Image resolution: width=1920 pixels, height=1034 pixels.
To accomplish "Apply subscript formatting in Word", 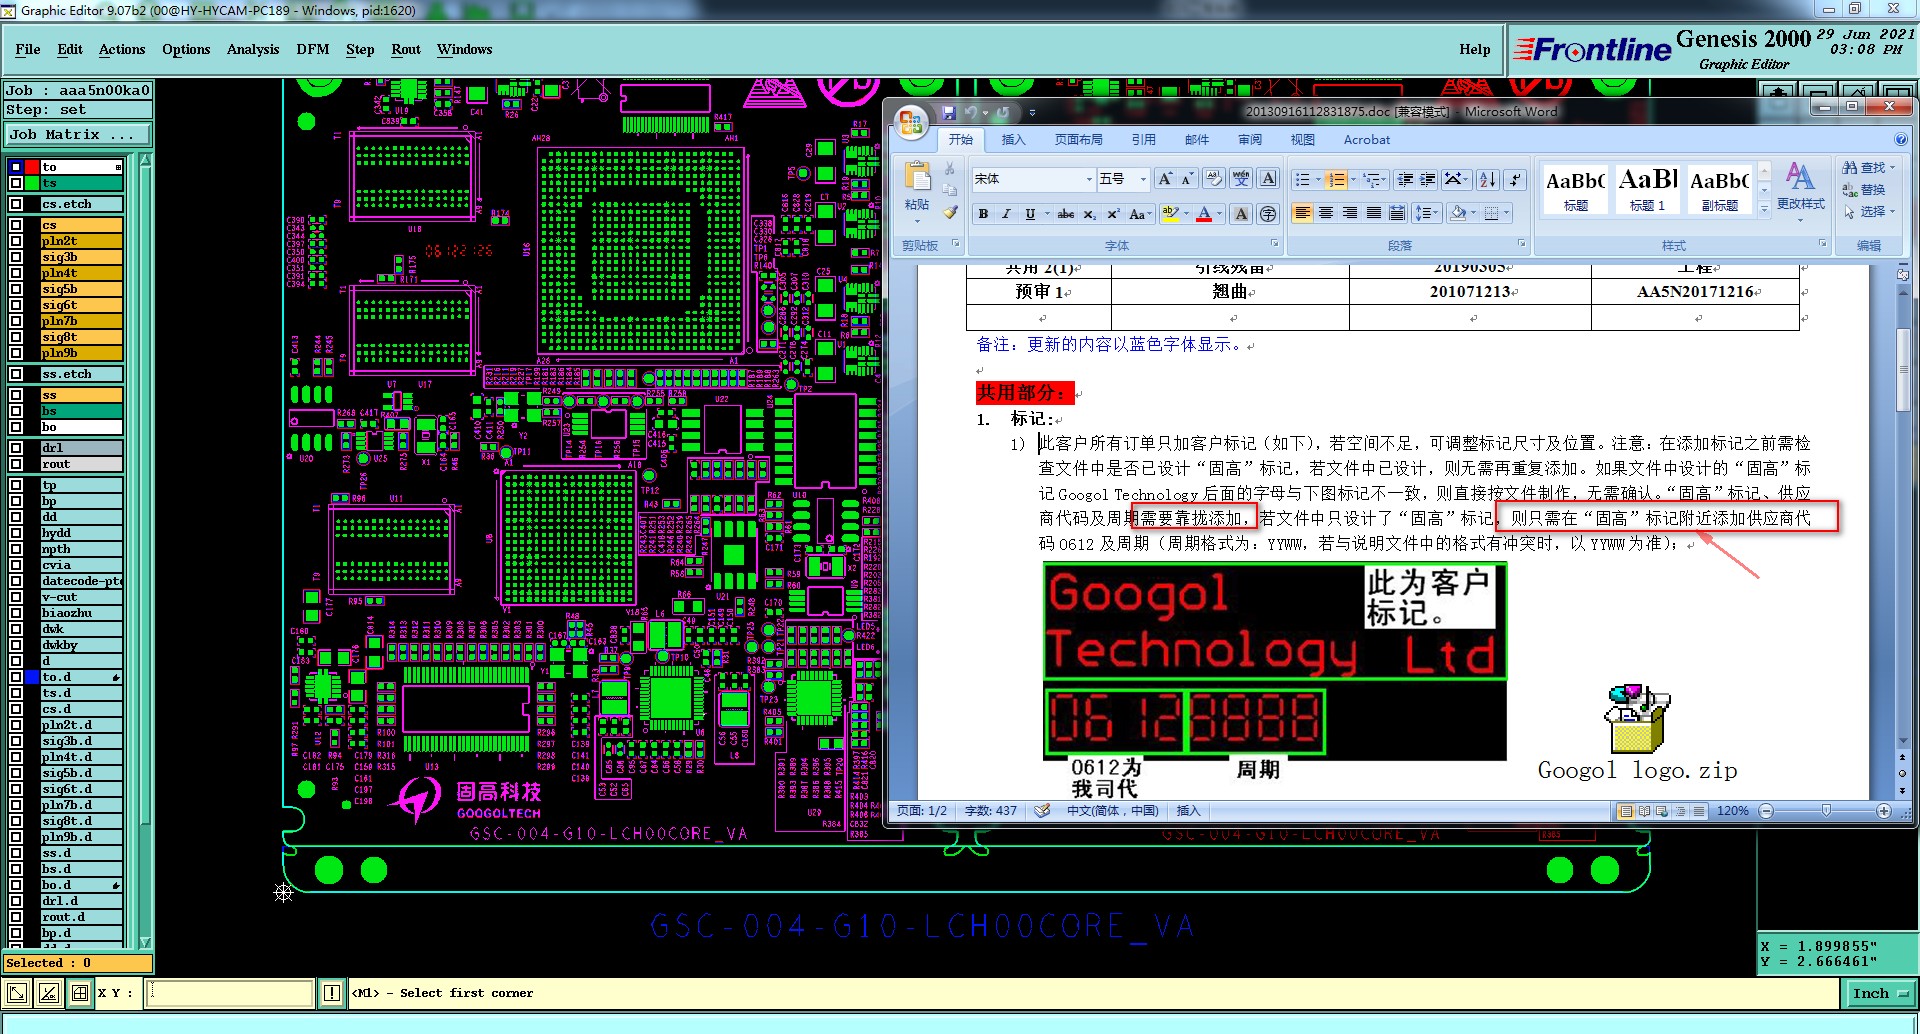I will coord(1090,214).
